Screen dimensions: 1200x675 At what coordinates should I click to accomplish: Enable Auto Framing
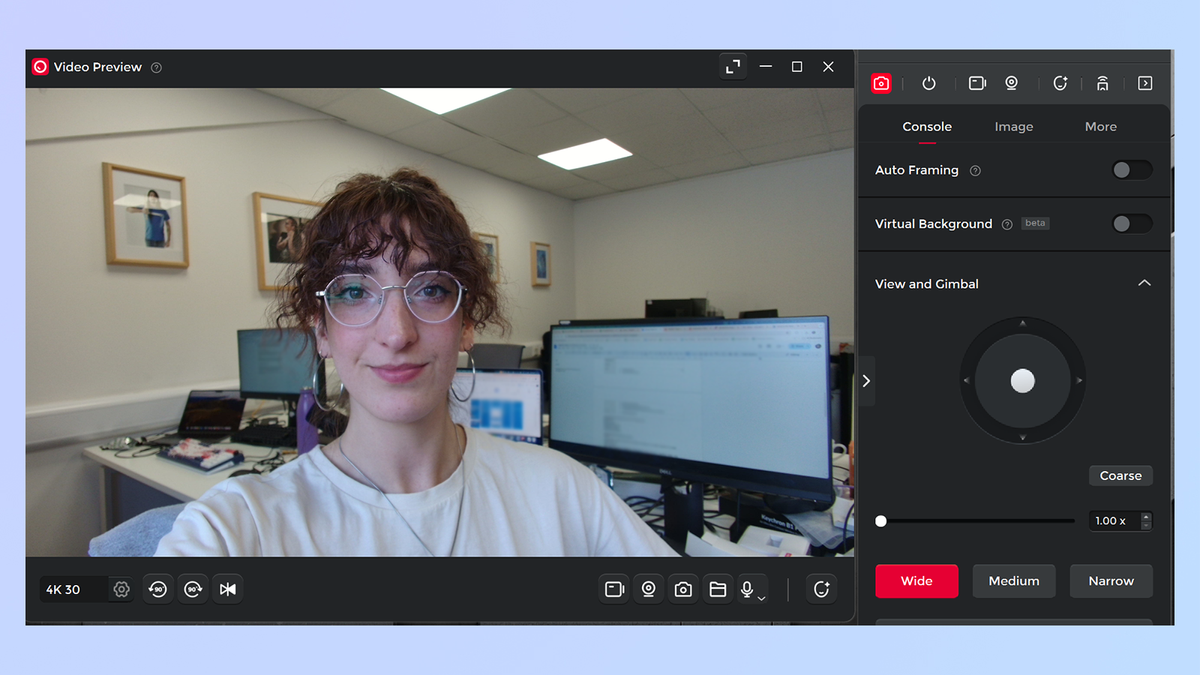pos(1131,170)
